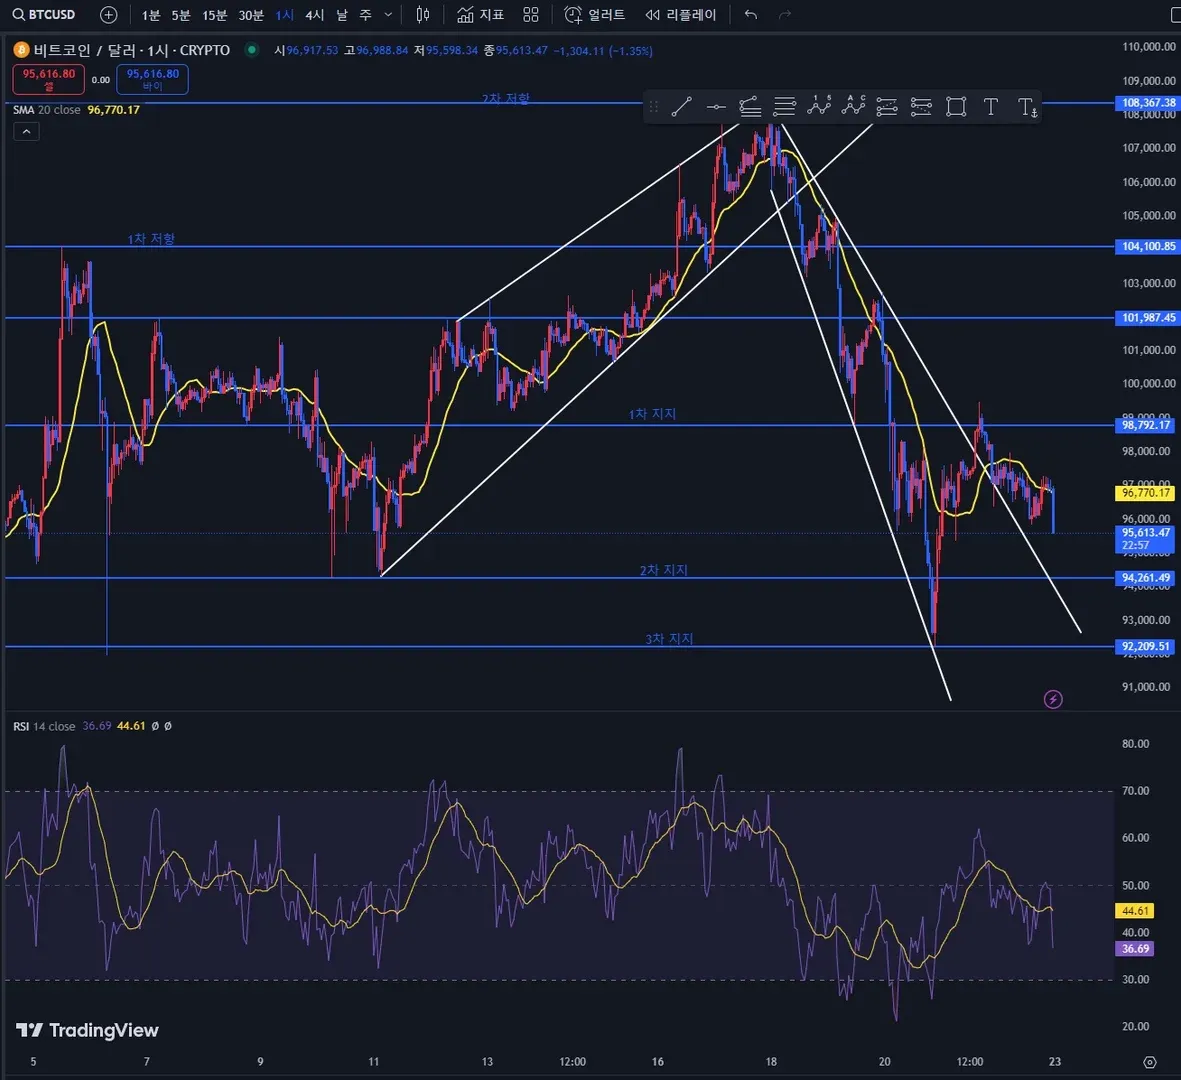Click the blue 95,616.80 buy button
The image size is (1181, 1080).
pos(152,79)
